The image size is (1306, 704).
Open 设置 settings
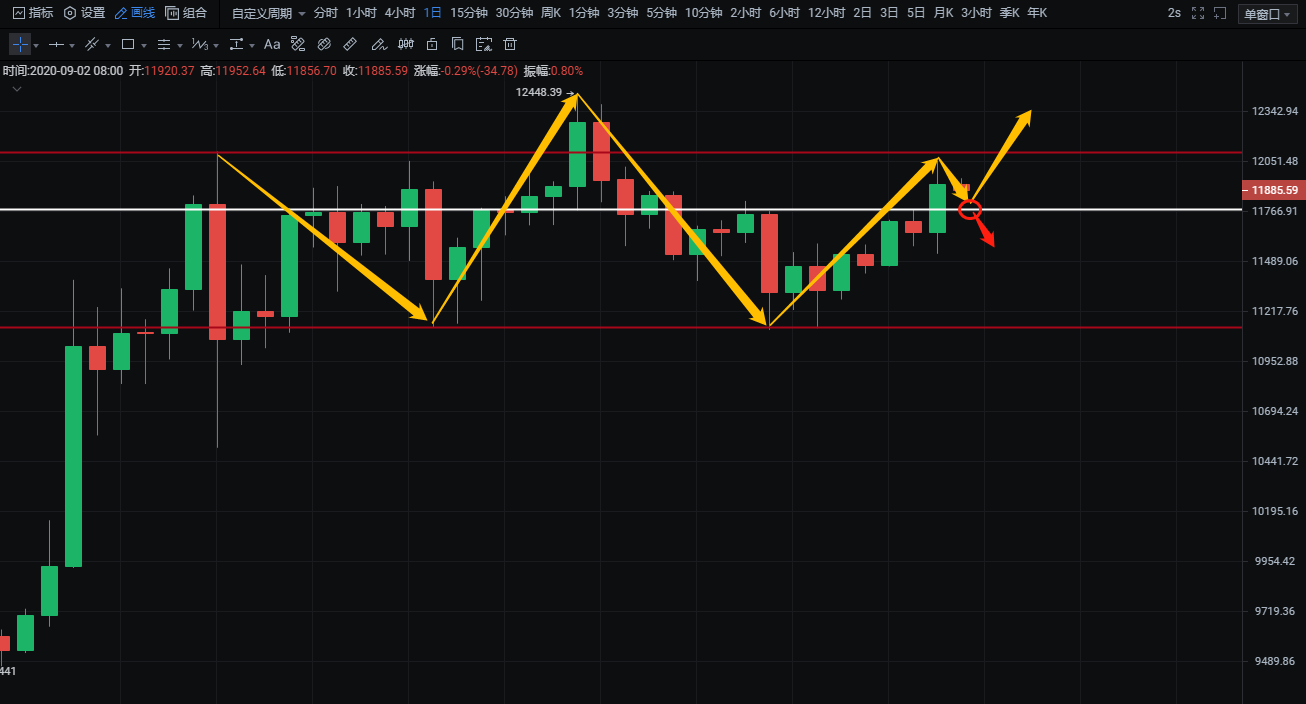pyautogui.click(x=84, y=13)
